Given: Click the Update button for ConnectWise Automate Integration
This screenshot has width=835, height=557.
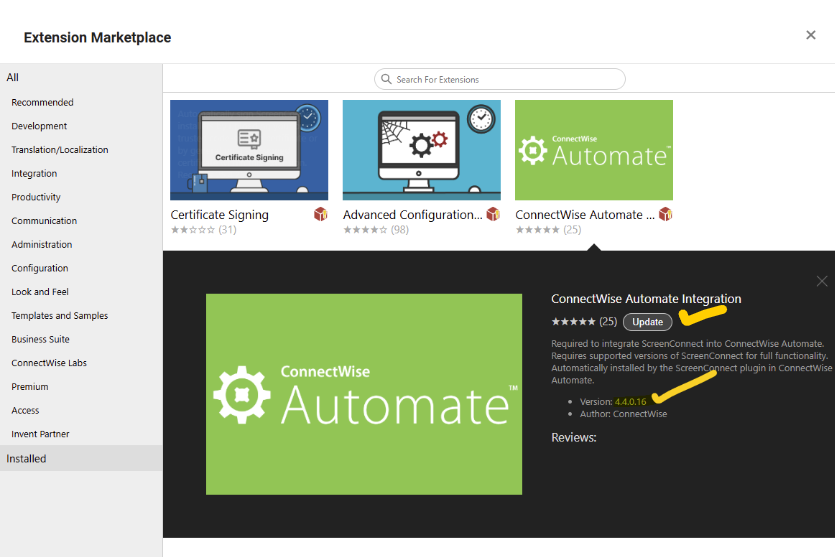Looking at the screenshot, I should pyautogui.click(x=648, y=322).
